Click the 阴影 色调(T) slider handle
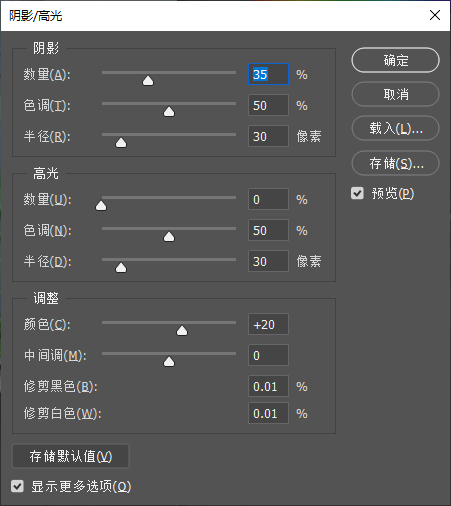Screen dimensions: 451x506 click(x=169, y=112)
